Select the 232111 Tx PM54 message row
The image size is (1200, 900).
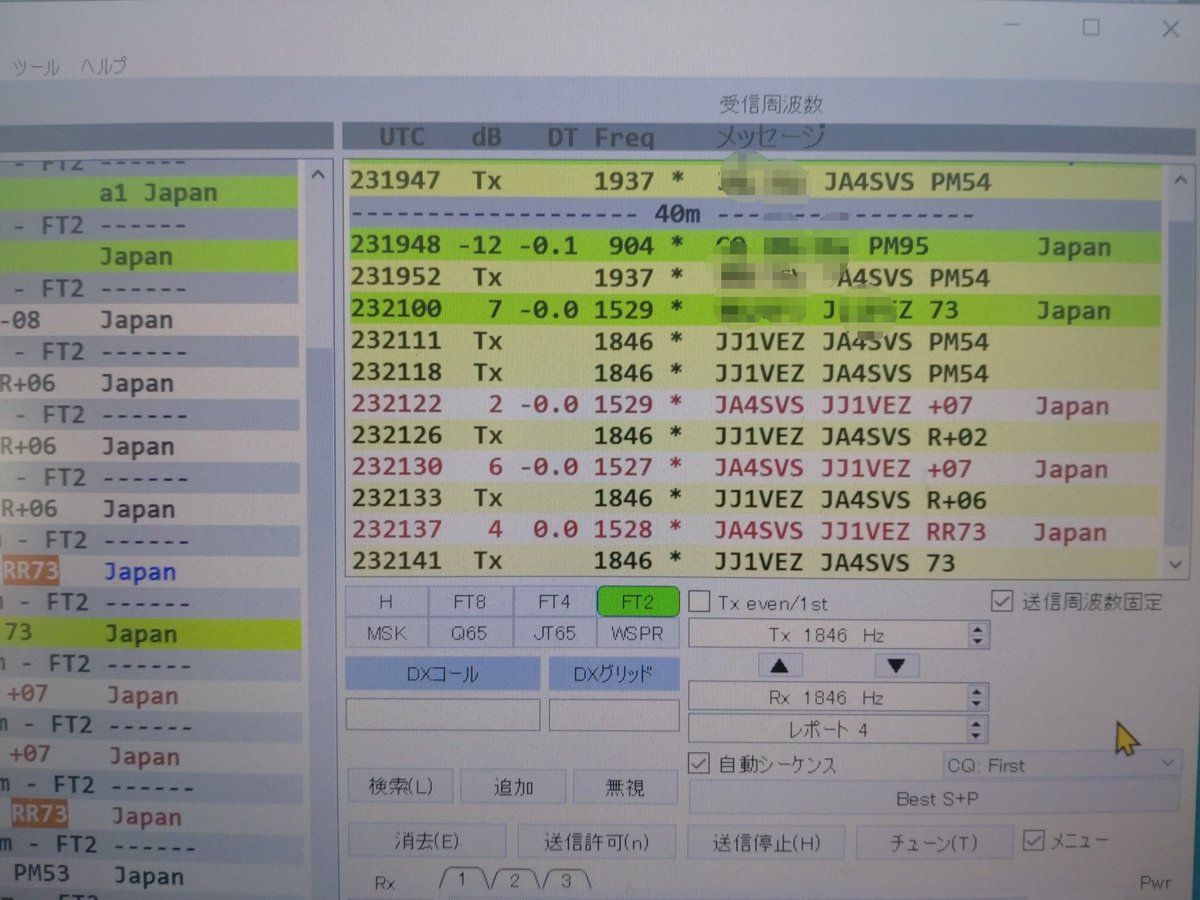pyautogui.click(x=755, y=342)
